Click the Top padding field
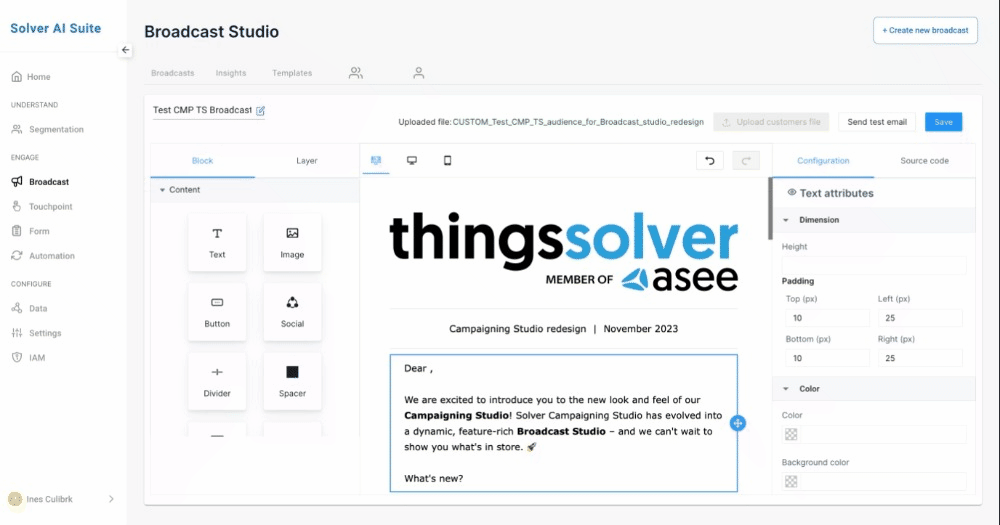 827,318
